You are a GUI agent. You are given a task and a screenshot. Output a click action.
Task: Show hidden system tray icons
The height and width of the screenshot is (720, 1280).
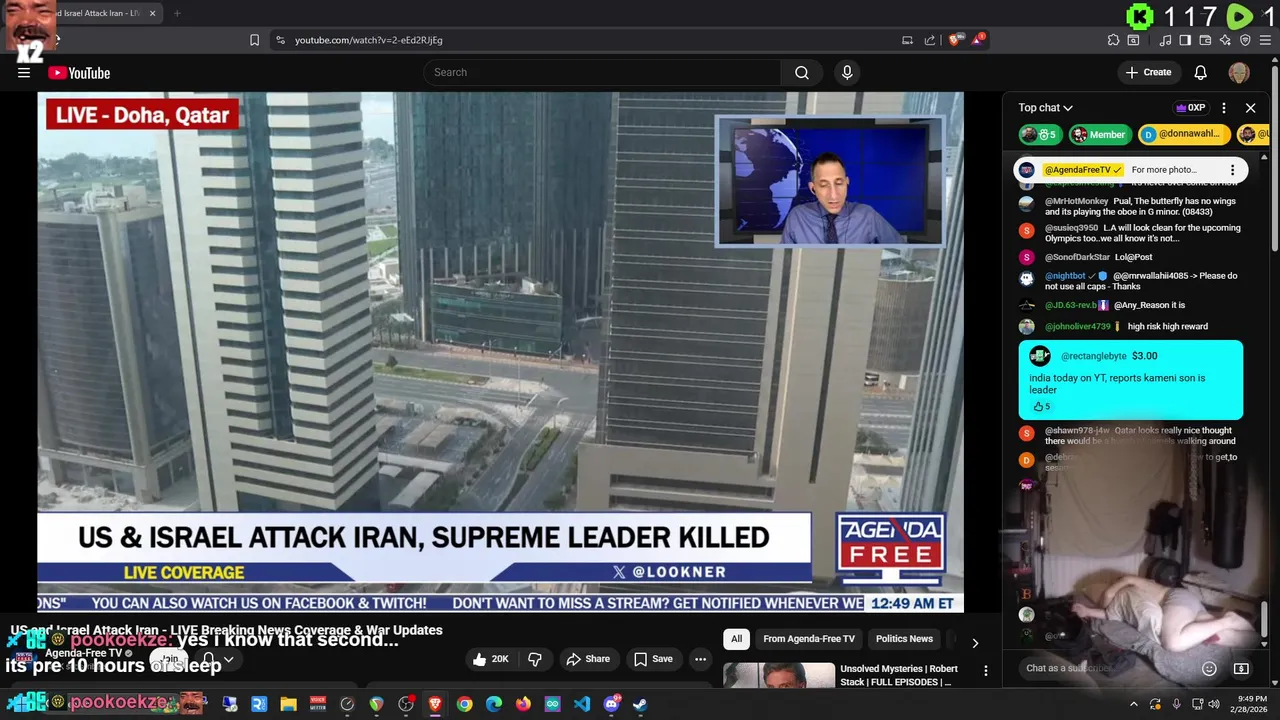coord(1133,704)
